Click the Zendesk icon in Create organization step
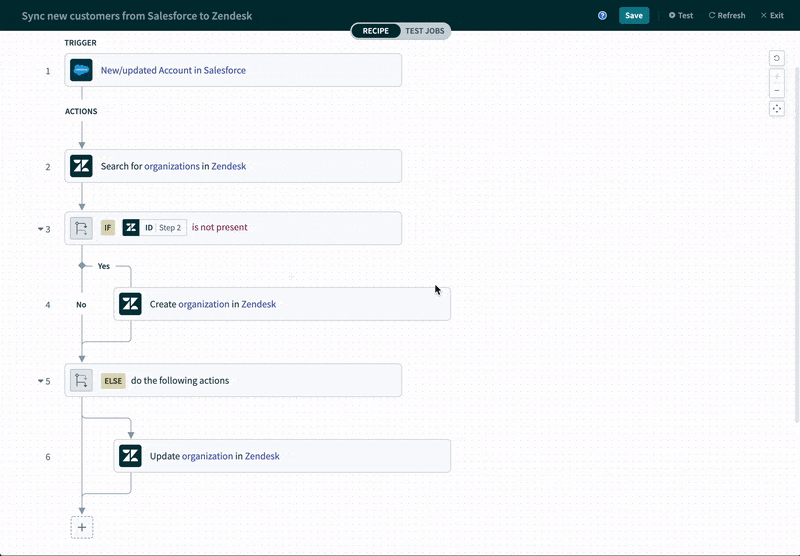 130,304
